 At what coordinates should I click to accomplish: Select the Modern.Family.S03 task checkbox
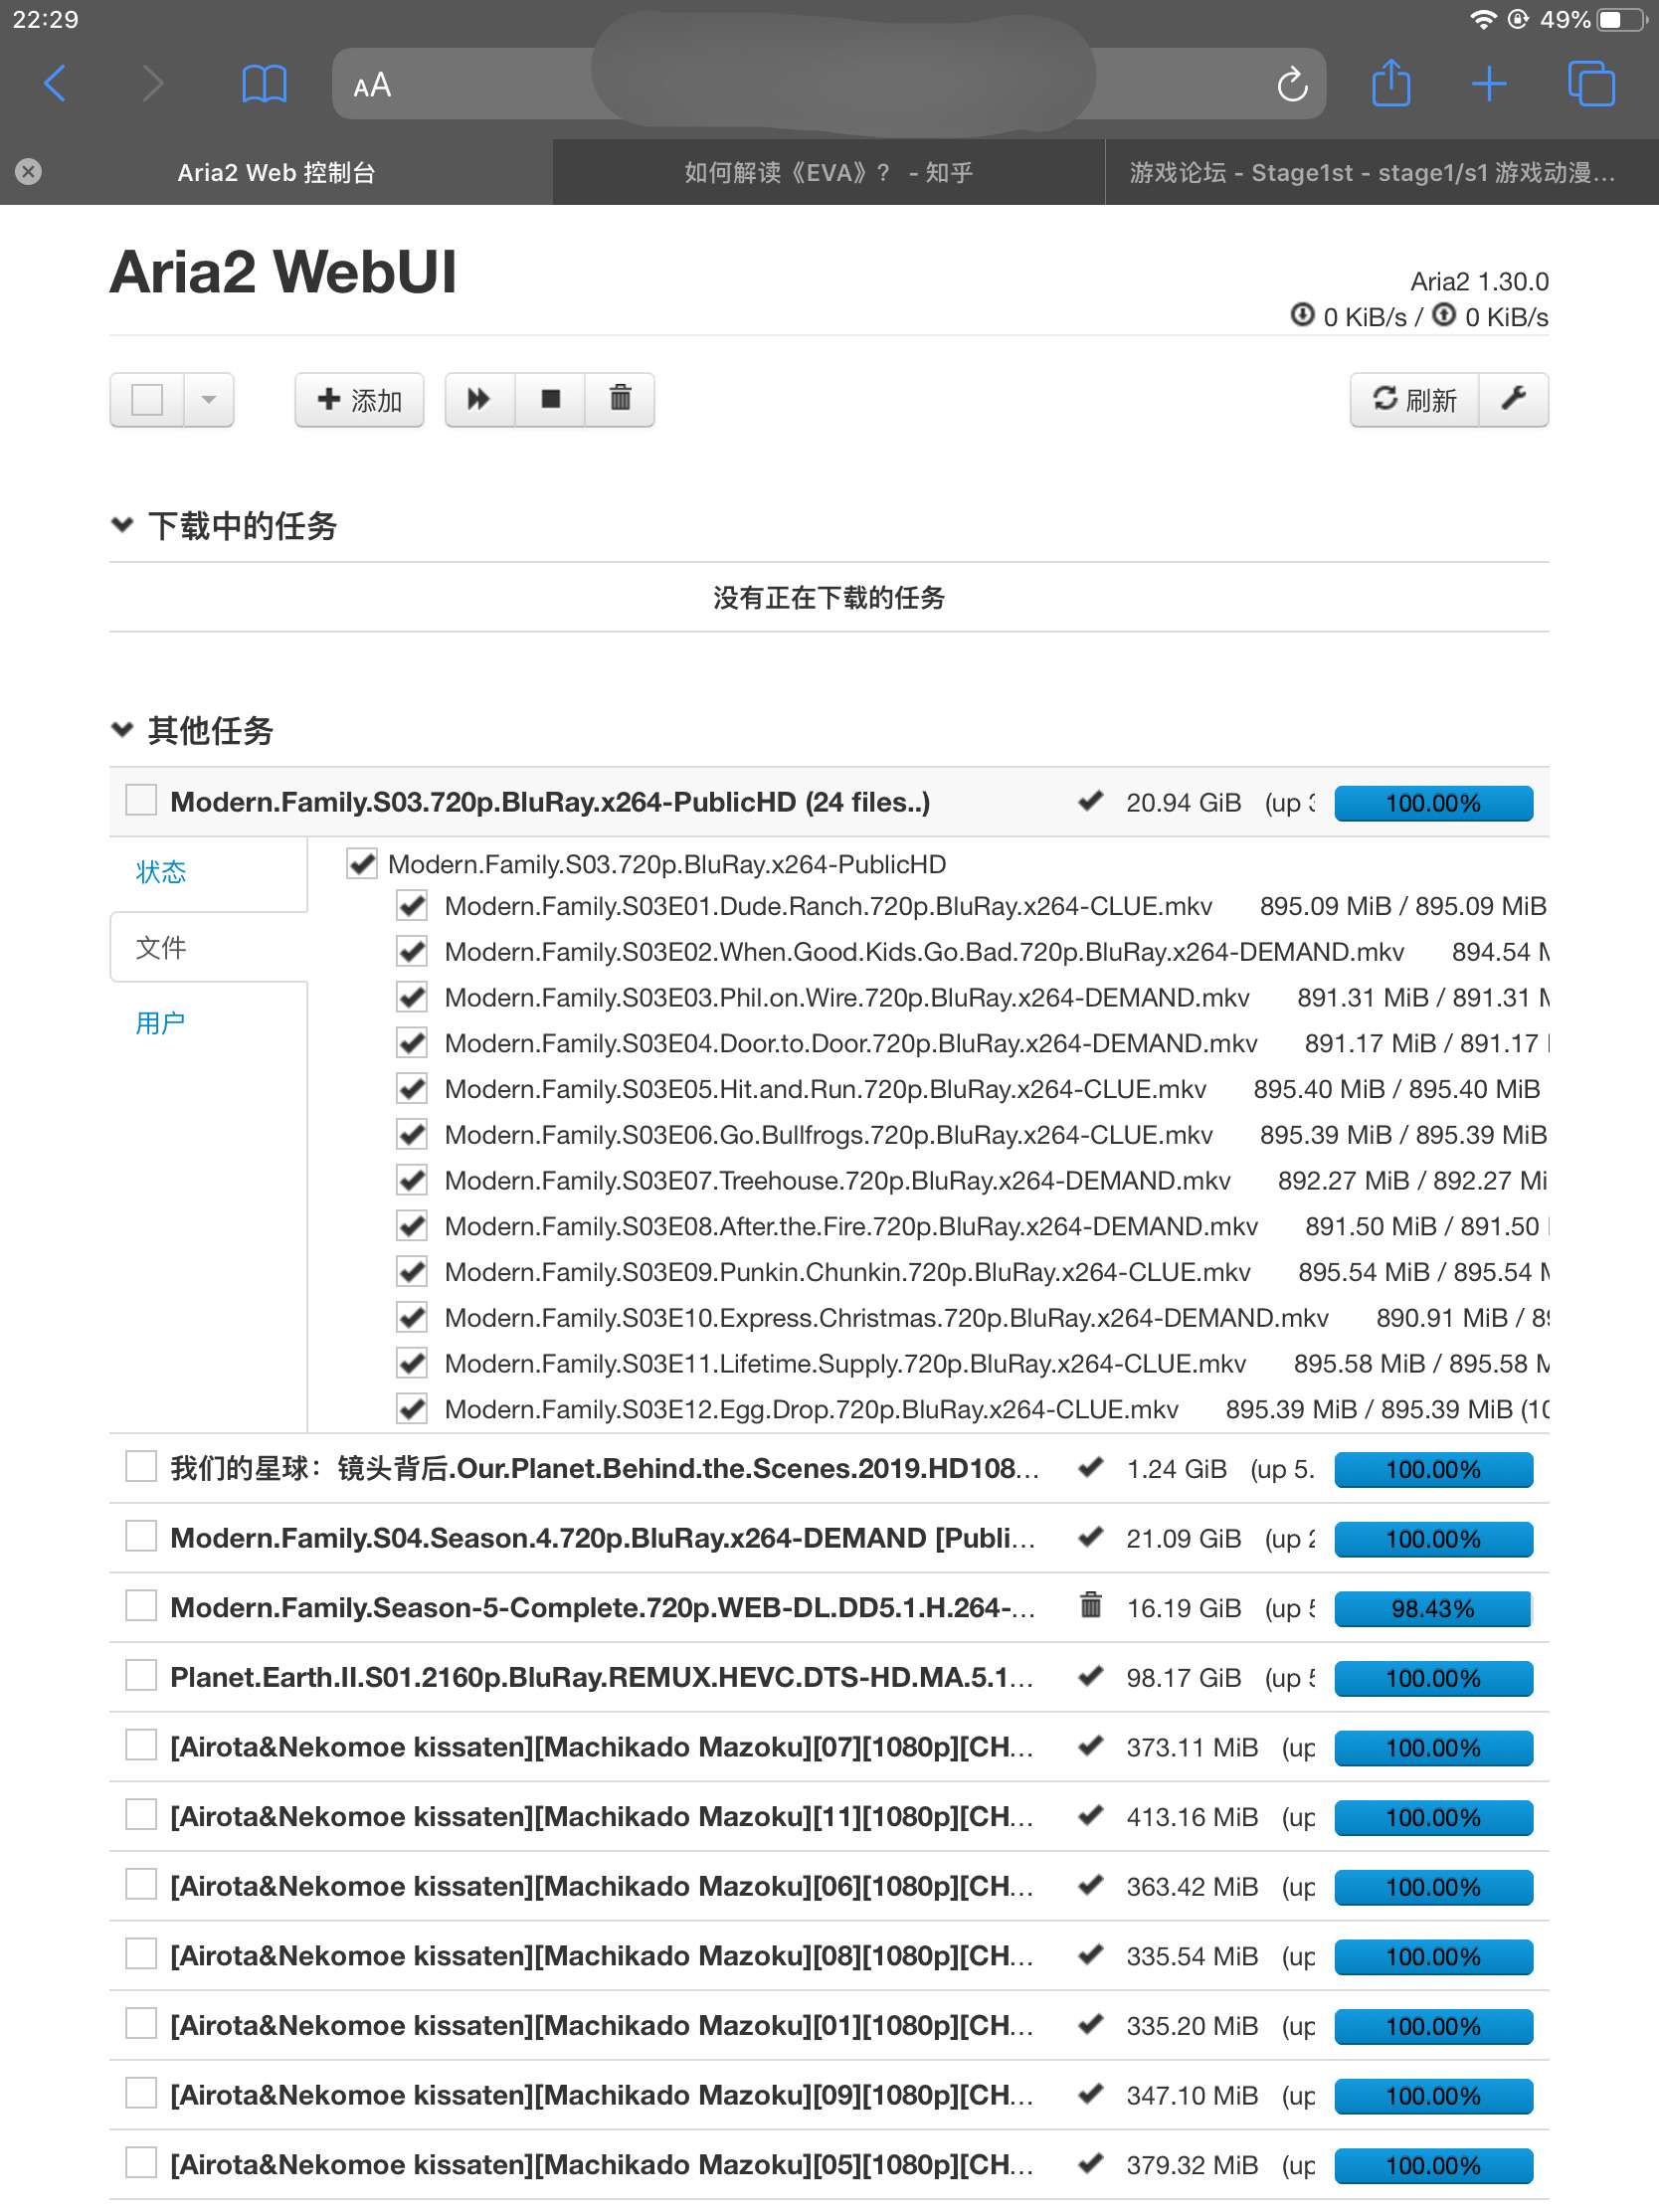point(141,800)
